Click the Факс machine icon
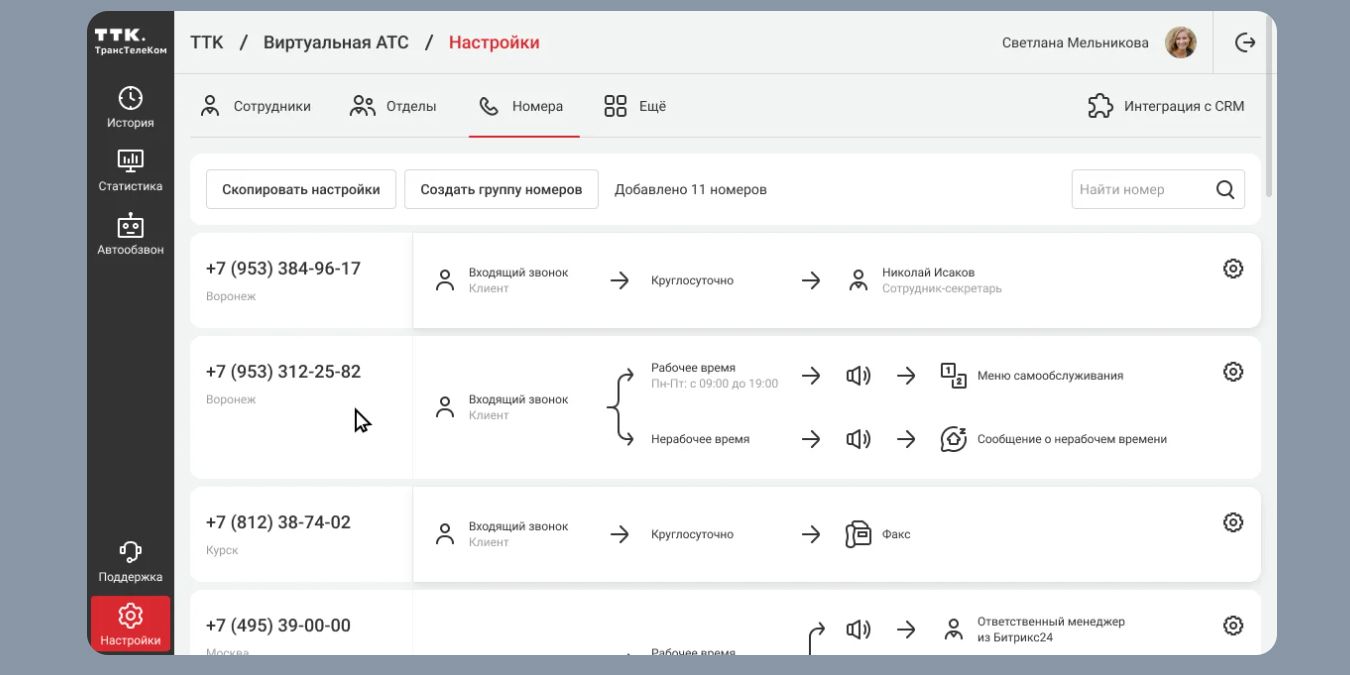The image size is (1350, 675). [x=858, y=534]
